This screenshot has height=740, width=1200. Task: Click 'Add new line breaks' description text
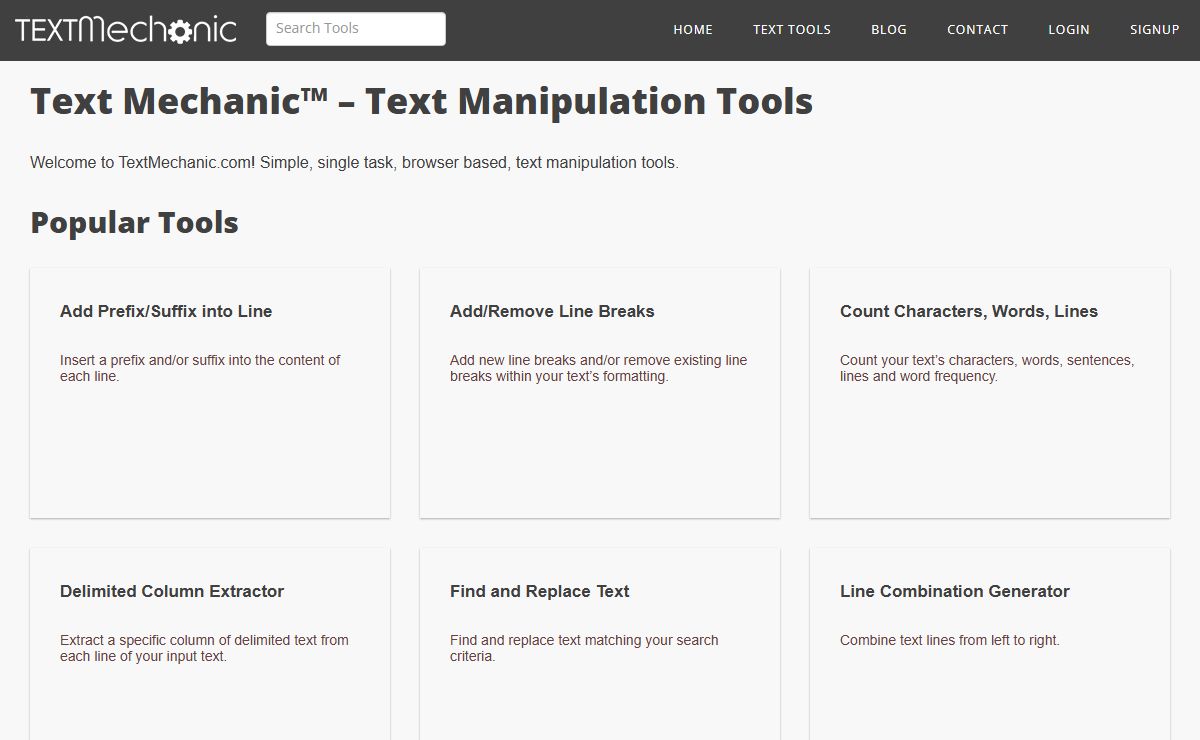coord(598,368)
